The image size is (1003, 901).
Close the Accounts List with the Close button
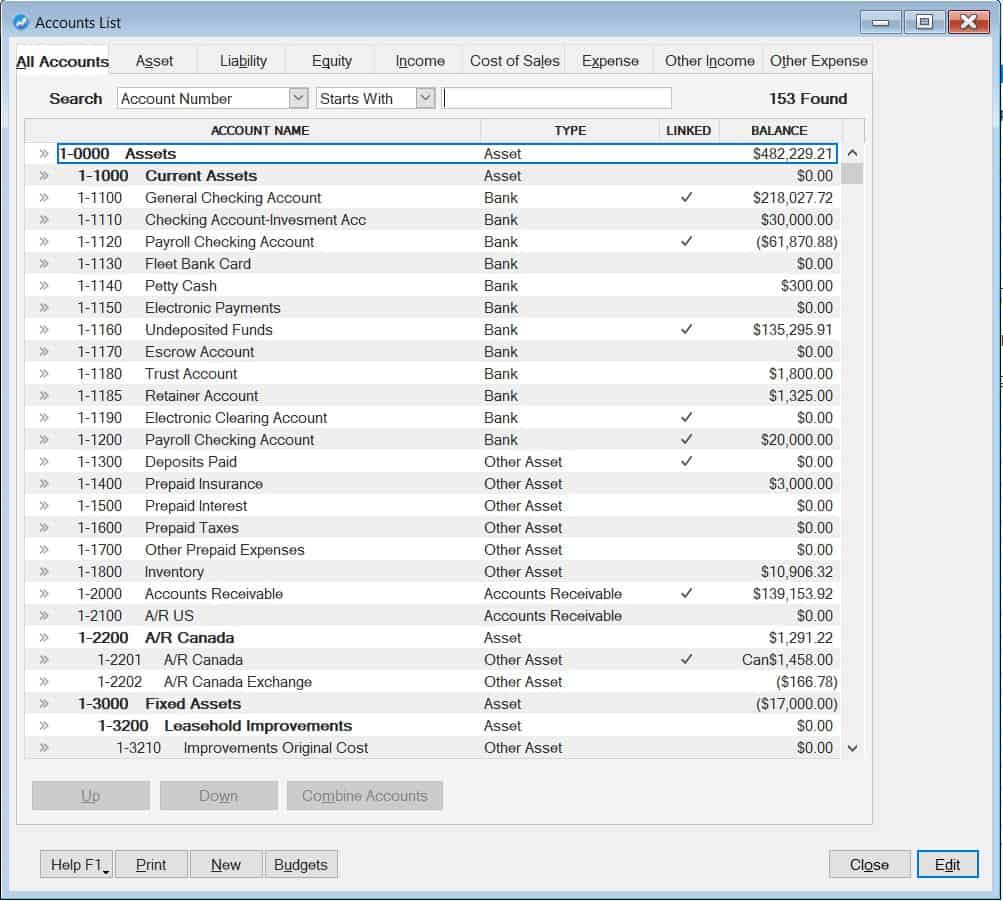coord(869,865)
